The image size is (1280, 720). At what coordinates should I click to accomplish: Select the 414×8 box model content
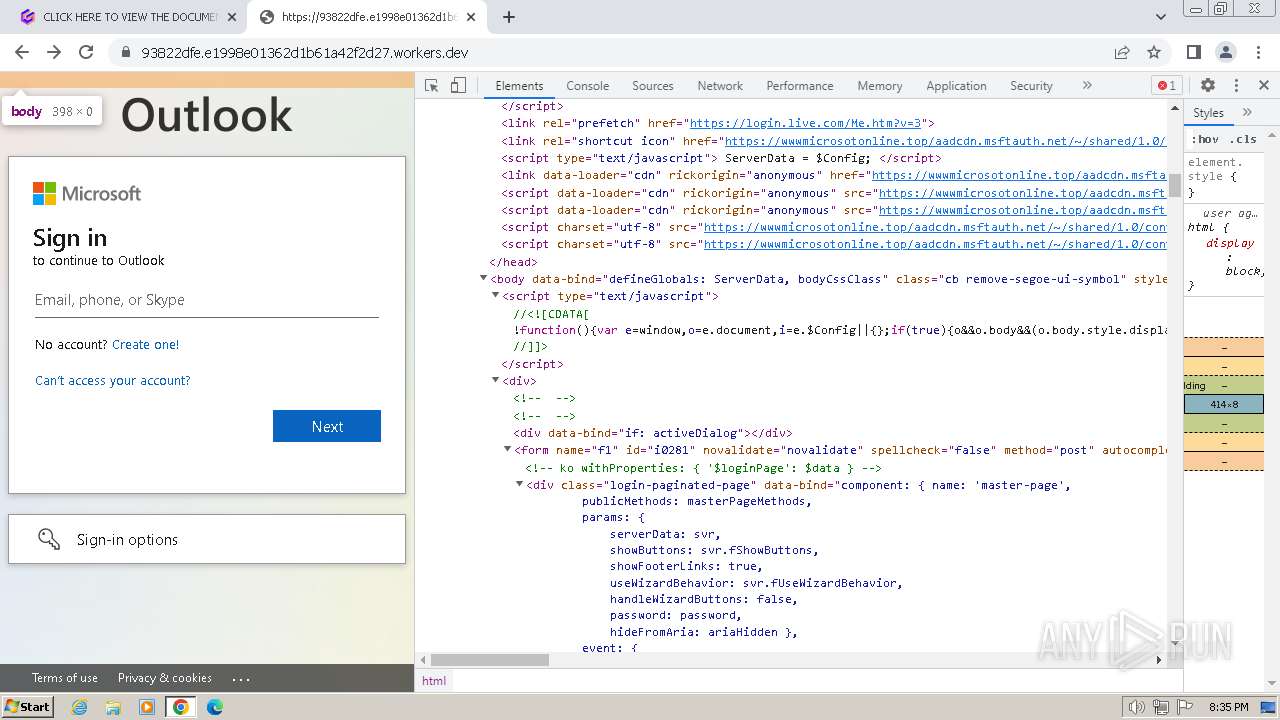pyautogui.click(x=1224, y=404)
